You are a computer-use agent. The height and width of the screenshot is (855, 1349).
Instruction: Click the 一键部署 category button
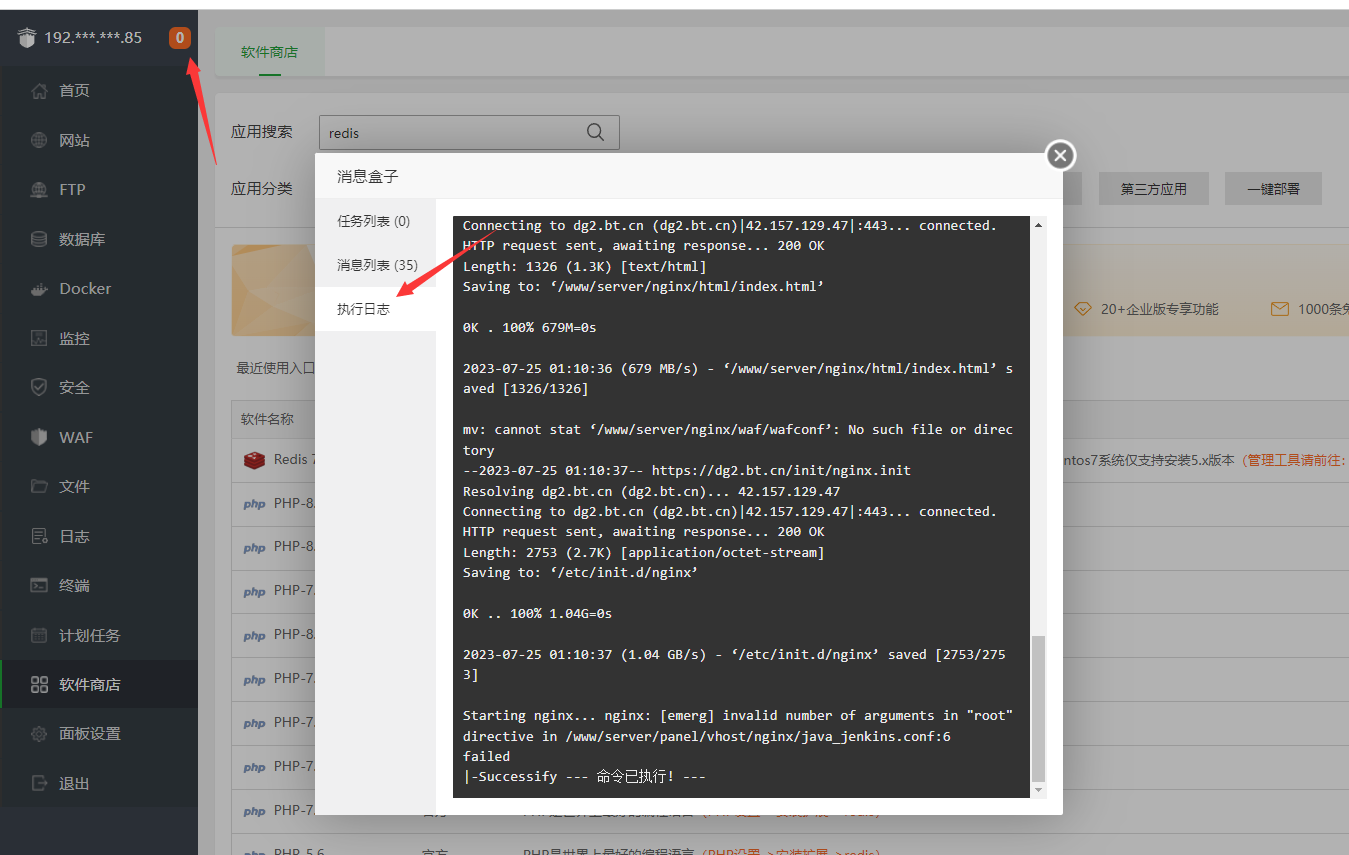coord(1272,189)
